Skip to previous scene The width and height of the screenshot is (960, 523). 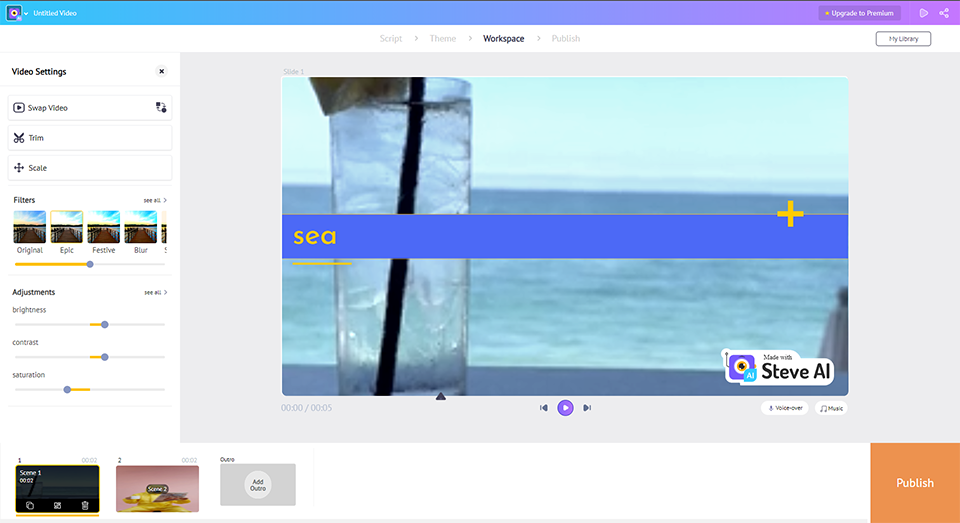tap(544, 408)
